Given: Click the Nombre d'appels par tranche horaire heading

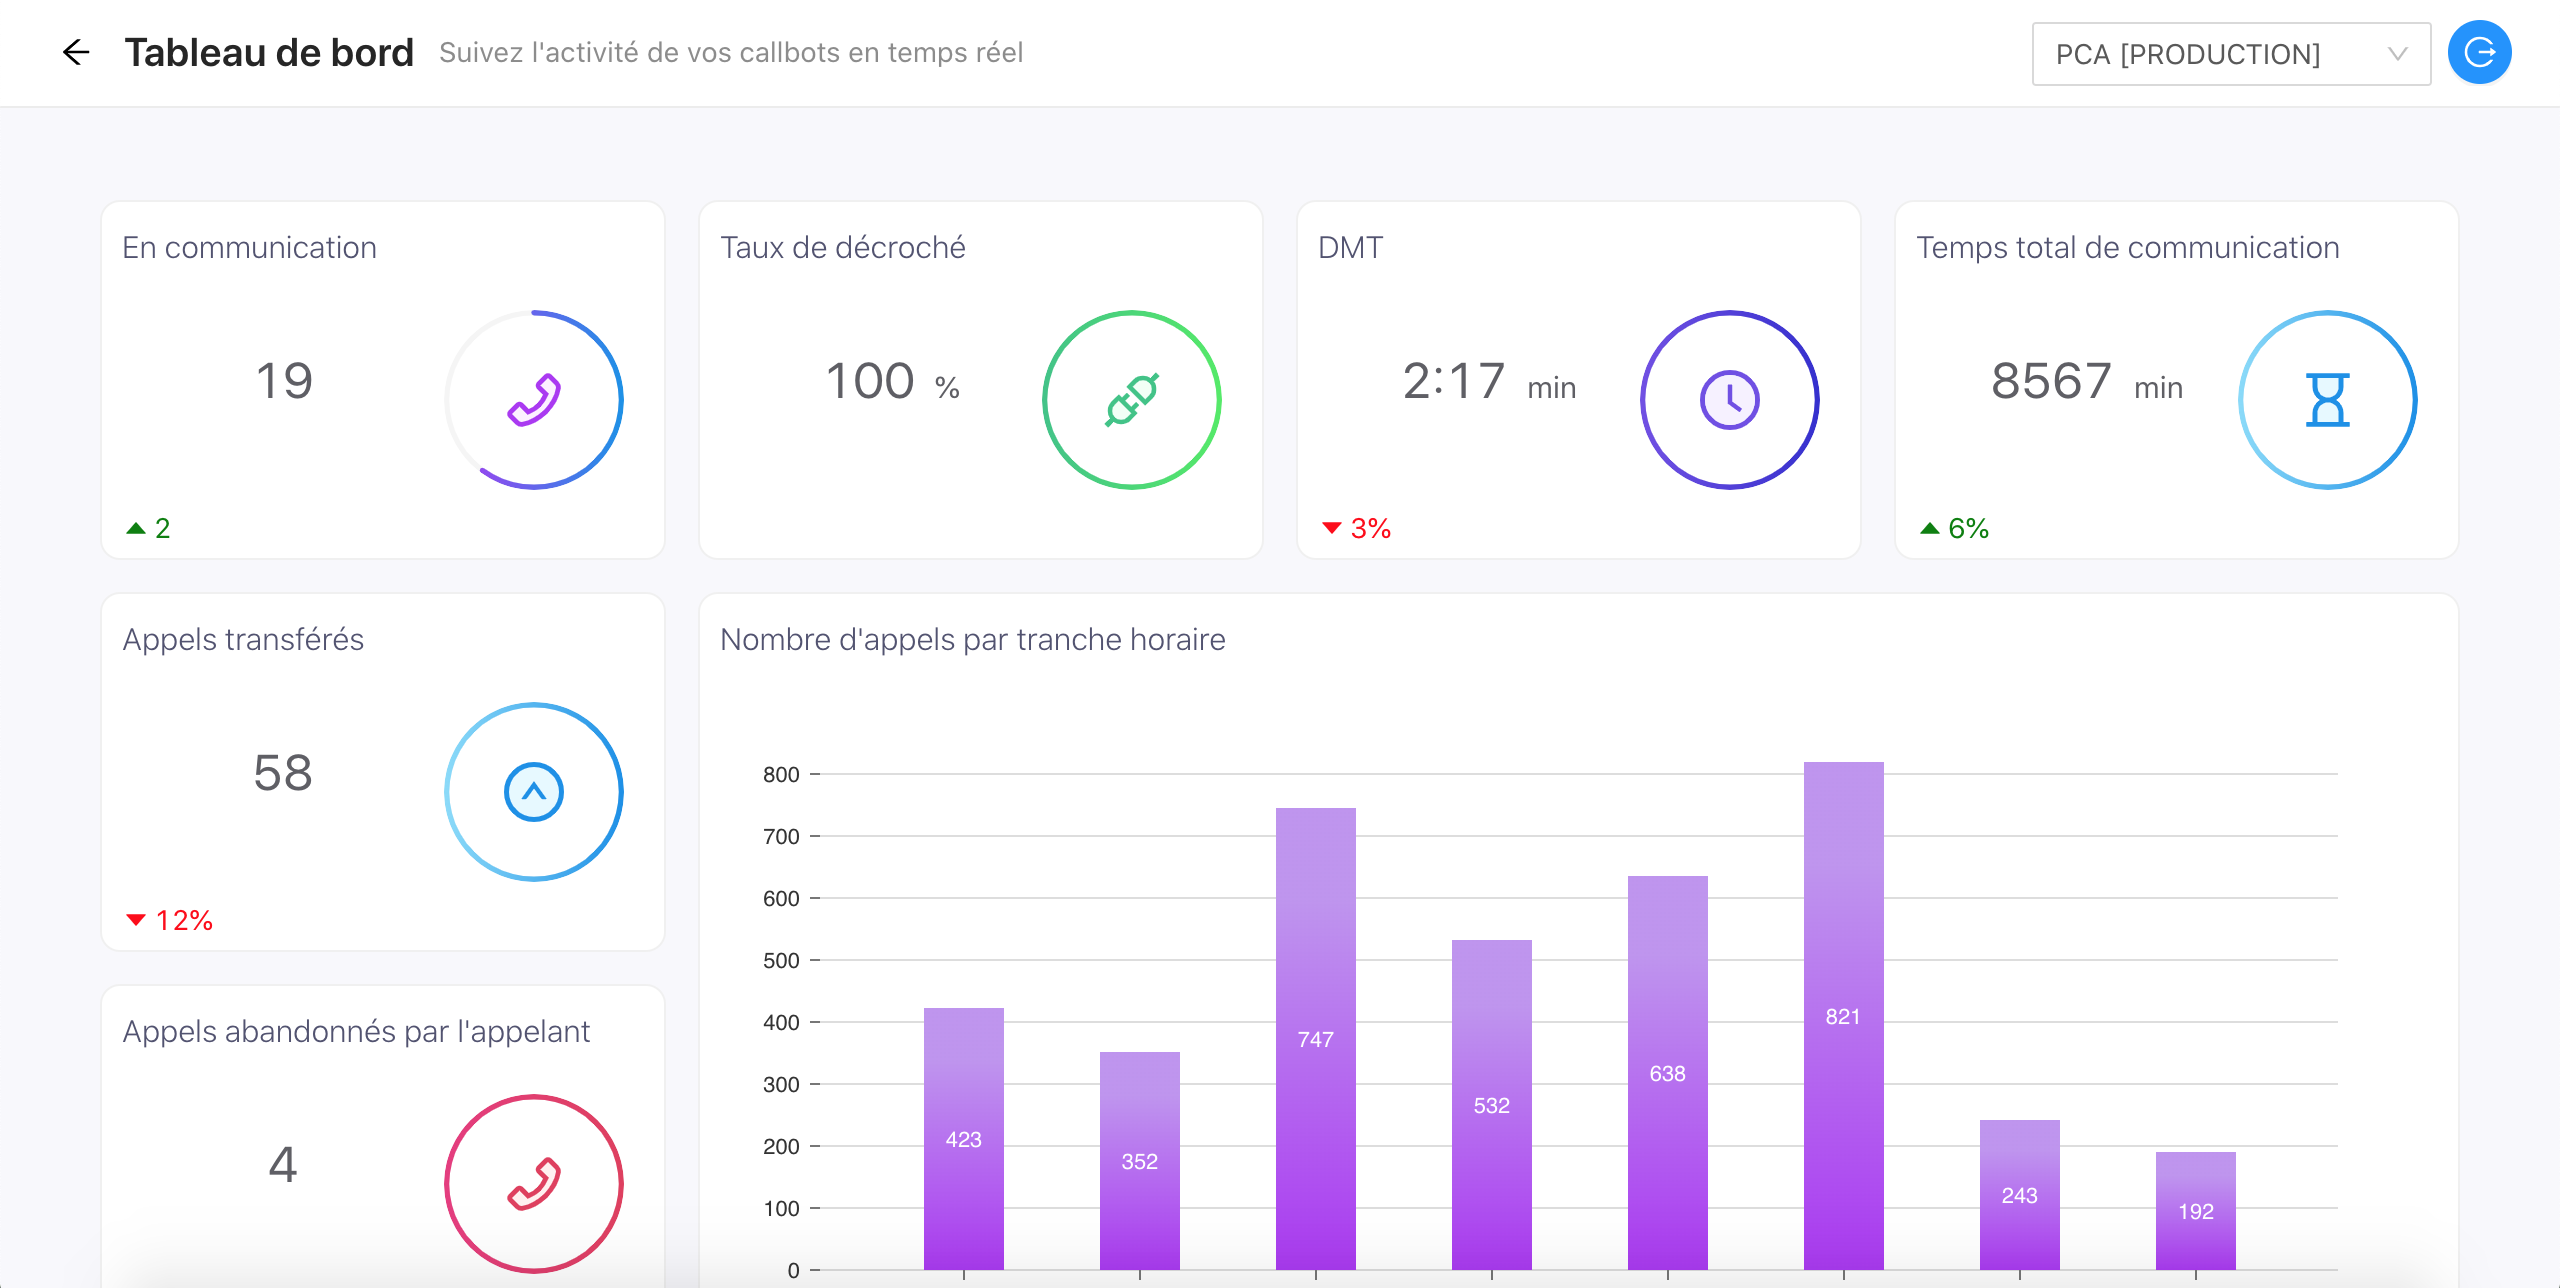Looking at the screenshot, I should [x=972, y=639].
